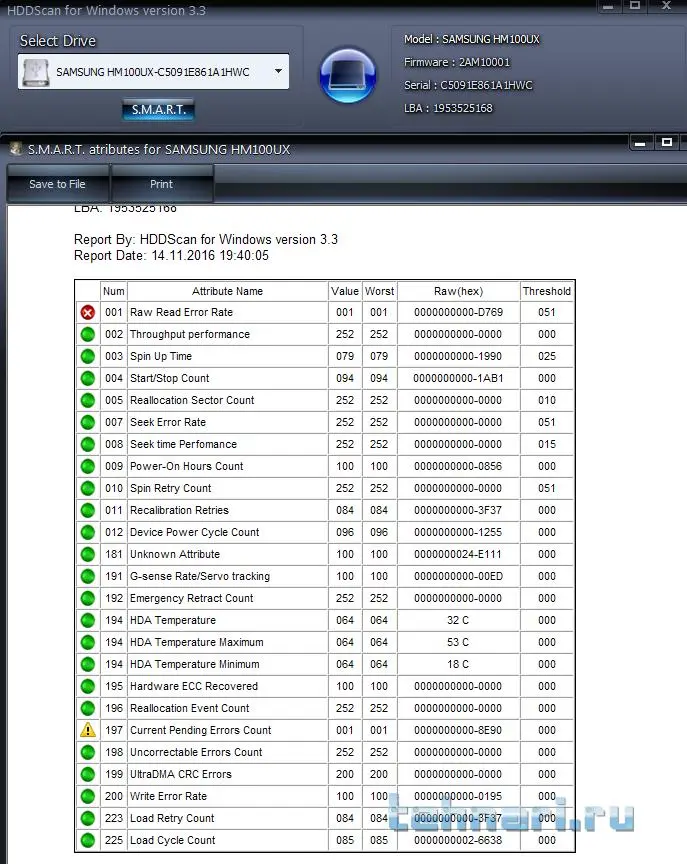Click the Num column header
Screen dimensions: 687x864
pyautogui.click(x=114, y=291)
